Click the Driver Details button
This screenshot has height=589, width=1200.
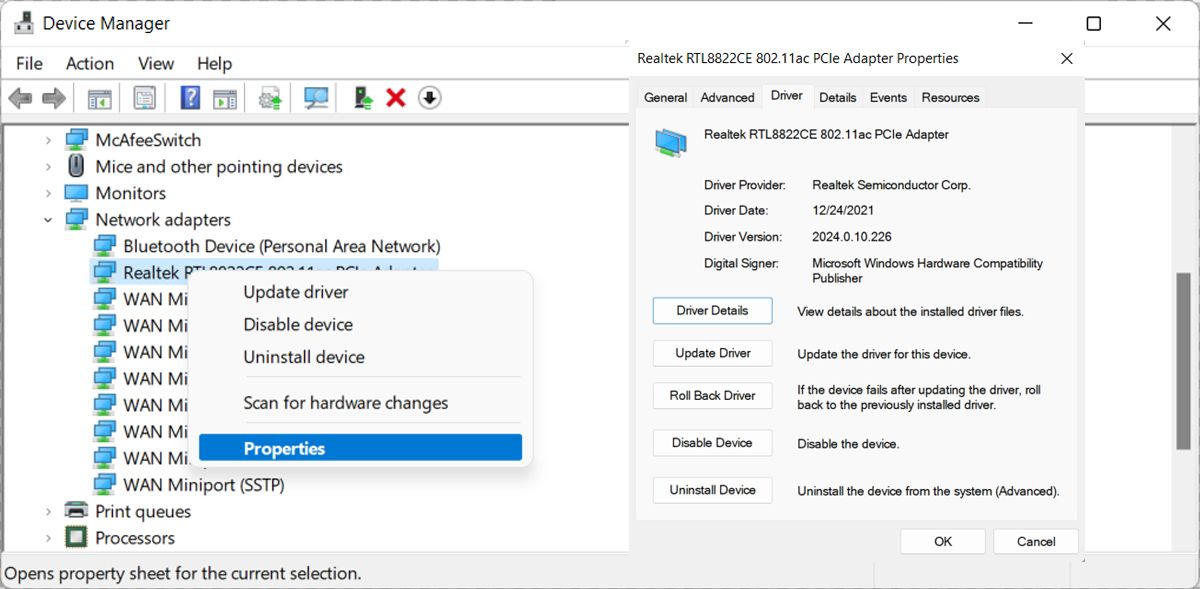(712, 310)
